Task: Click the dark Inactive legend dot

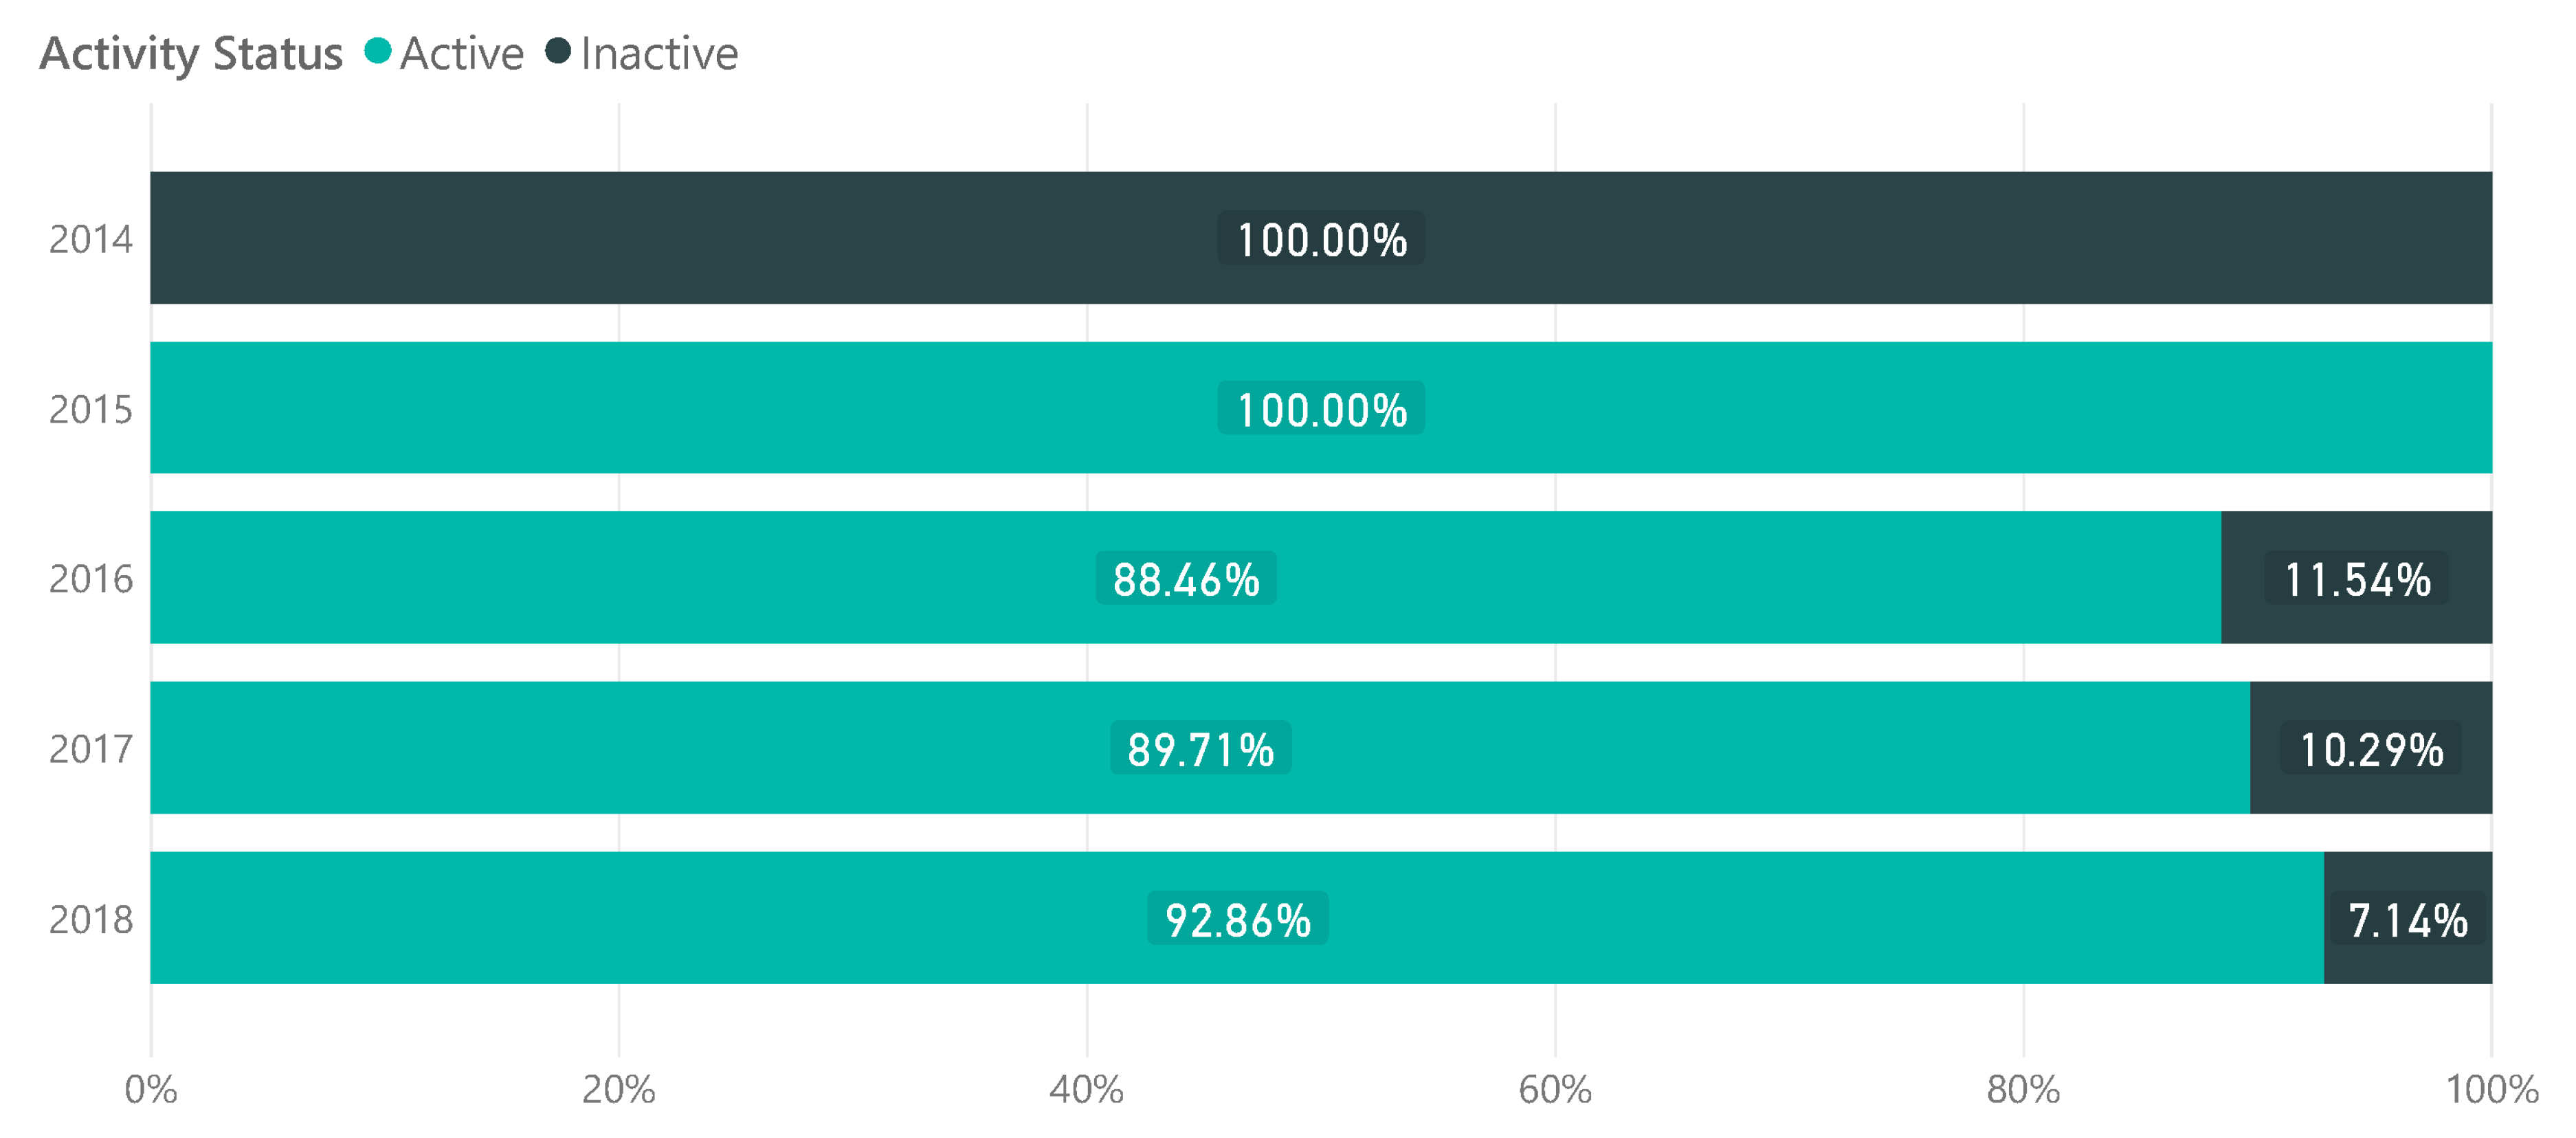Action: tap(558, 51)
